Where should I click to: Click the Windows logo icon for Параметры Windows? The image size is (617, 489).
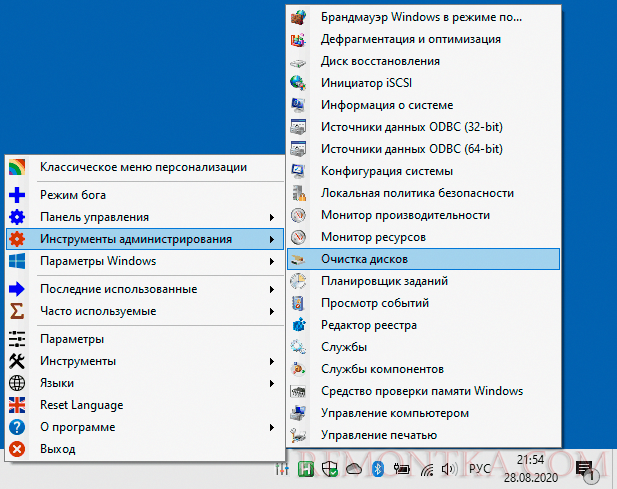click(x=17, y=261)
